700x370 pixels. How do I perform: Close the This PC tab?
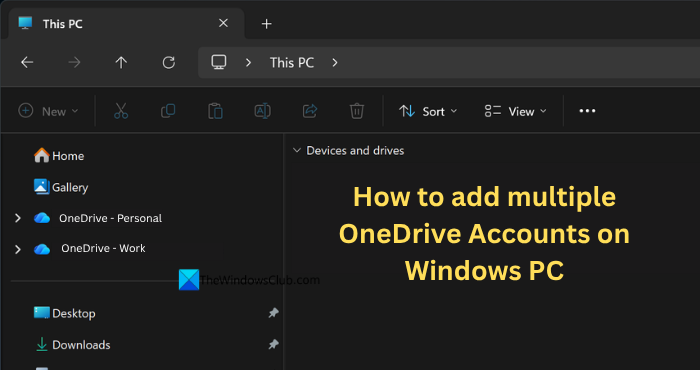click(x=223, y=23)
